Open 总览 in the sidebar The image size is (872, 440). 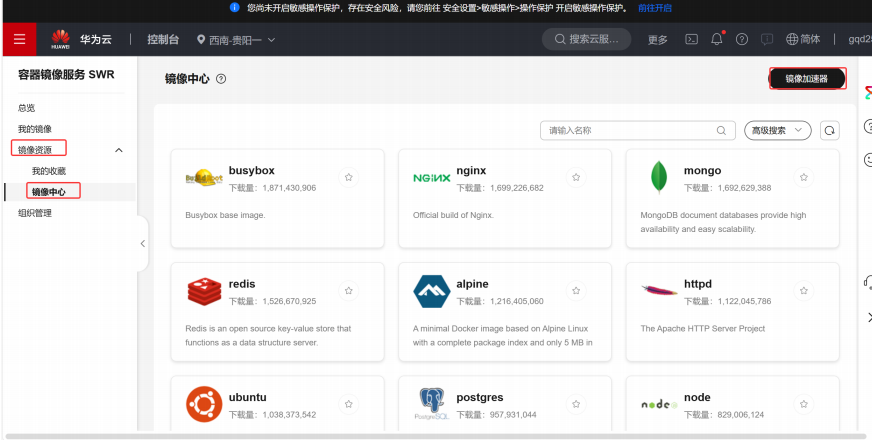tap(27, 108)
